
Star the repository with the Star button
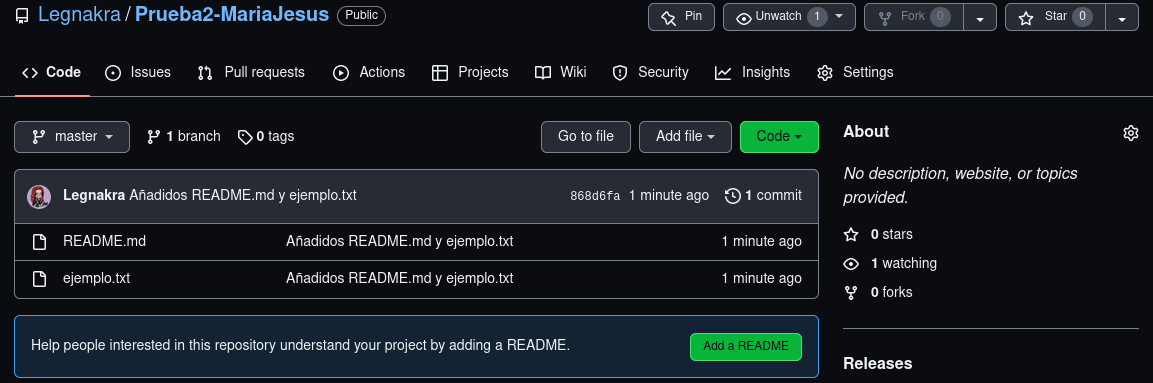pos(1055,17)
